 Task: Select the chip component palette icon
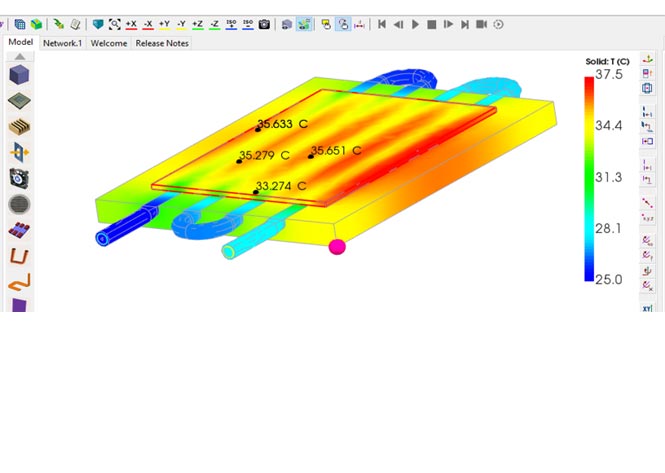[19, 101]
